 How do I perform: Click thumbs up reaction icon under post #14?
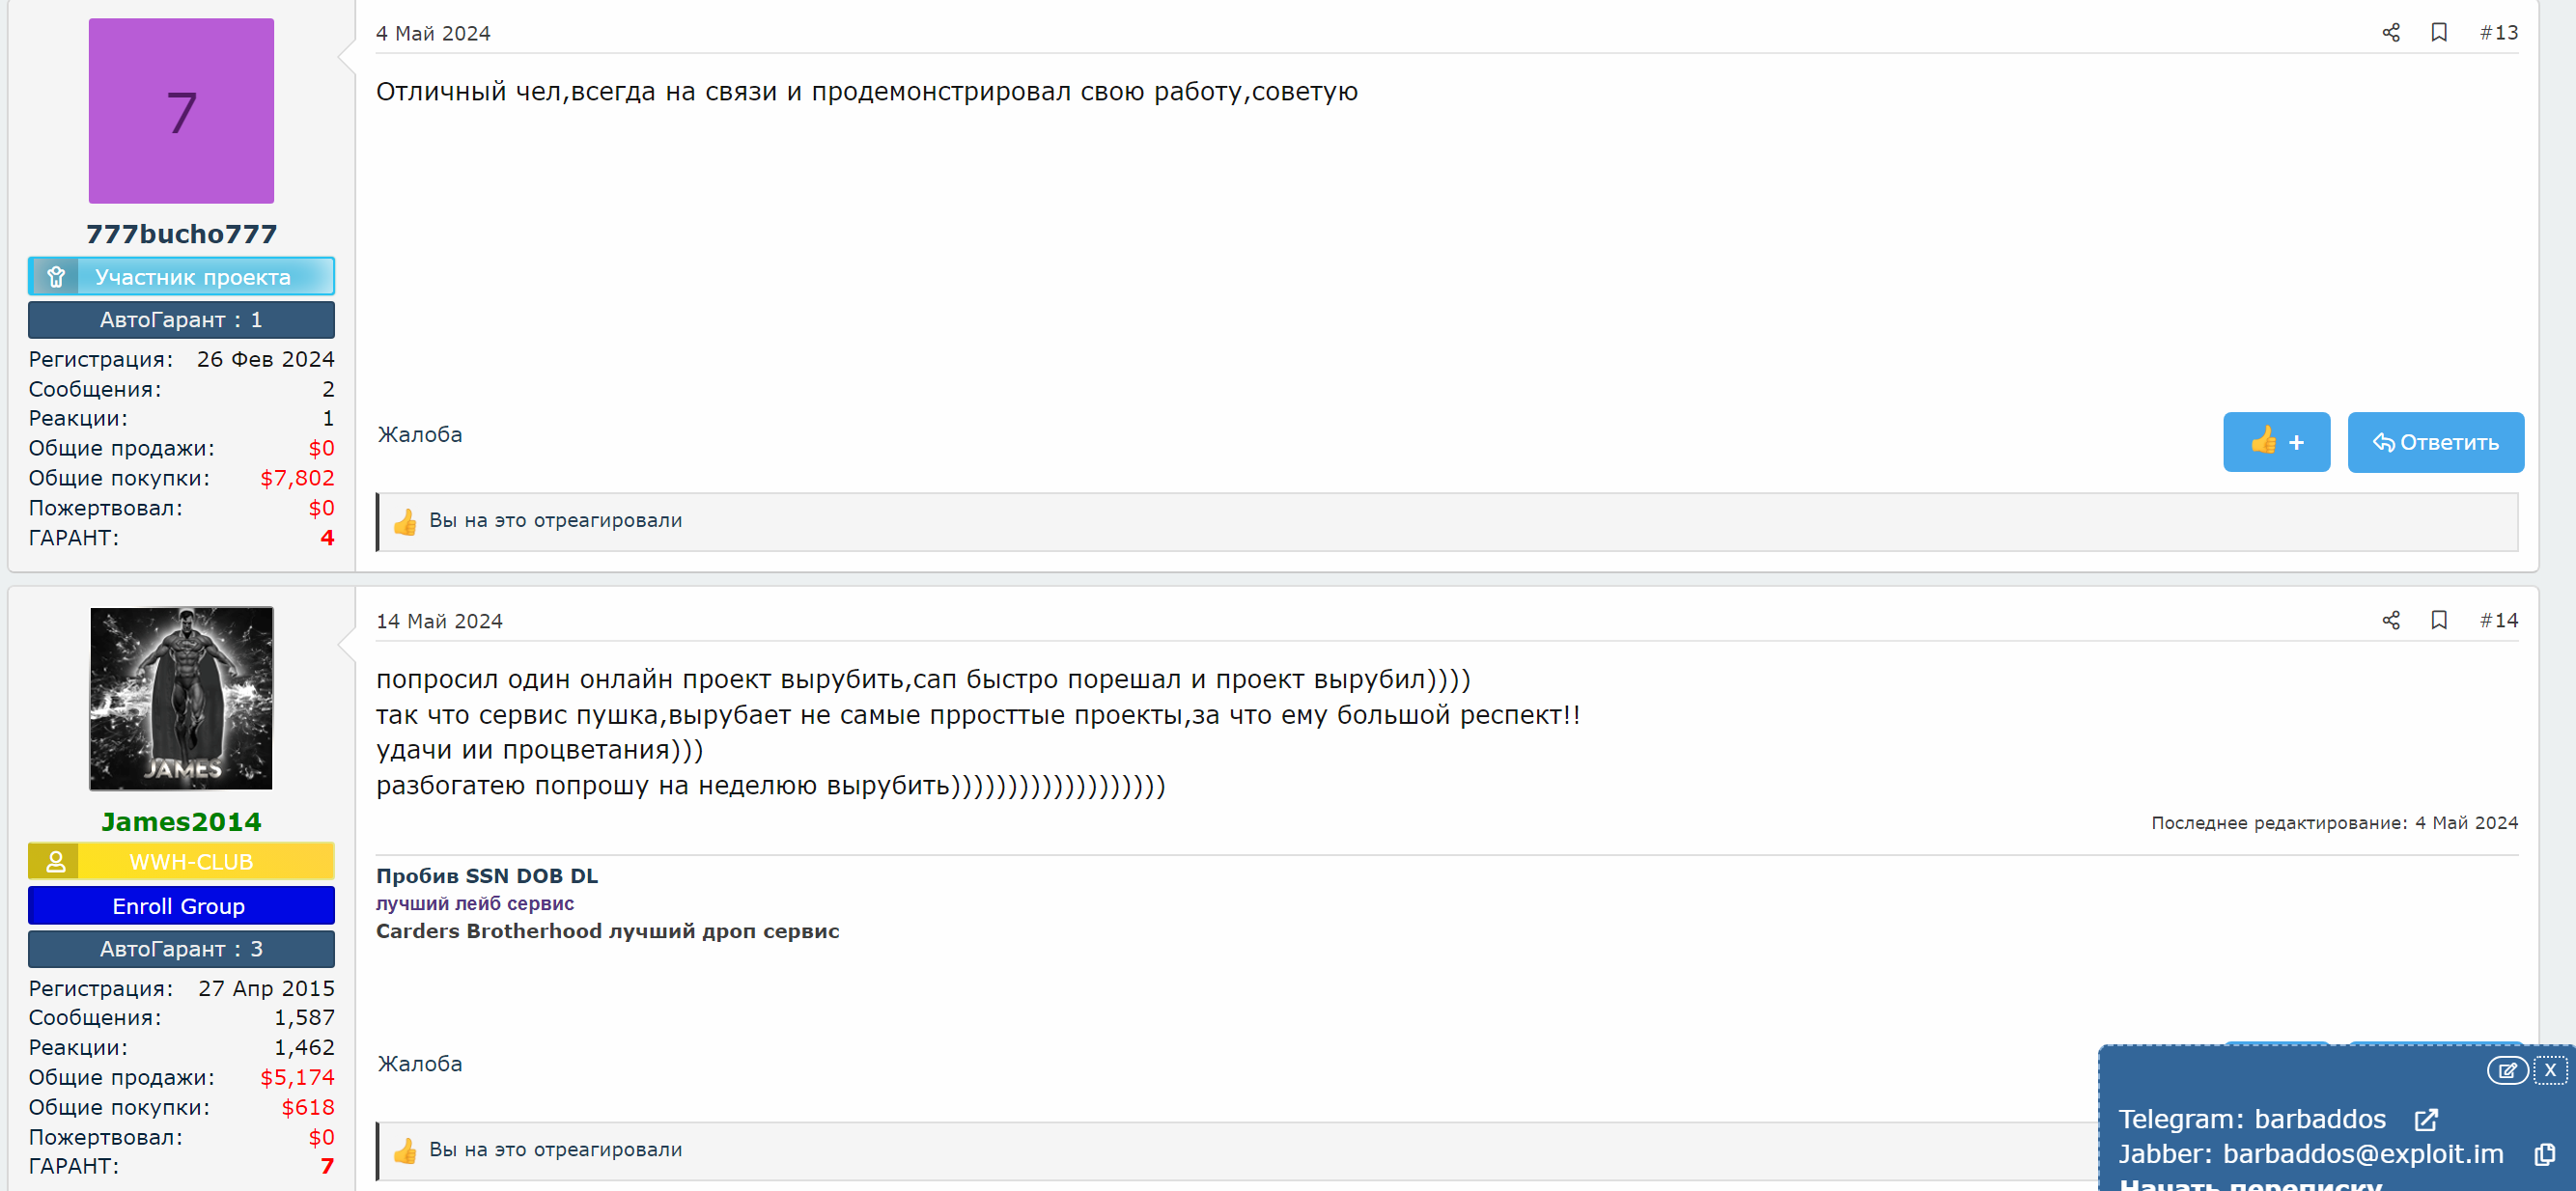click(x=405, y=1150)
